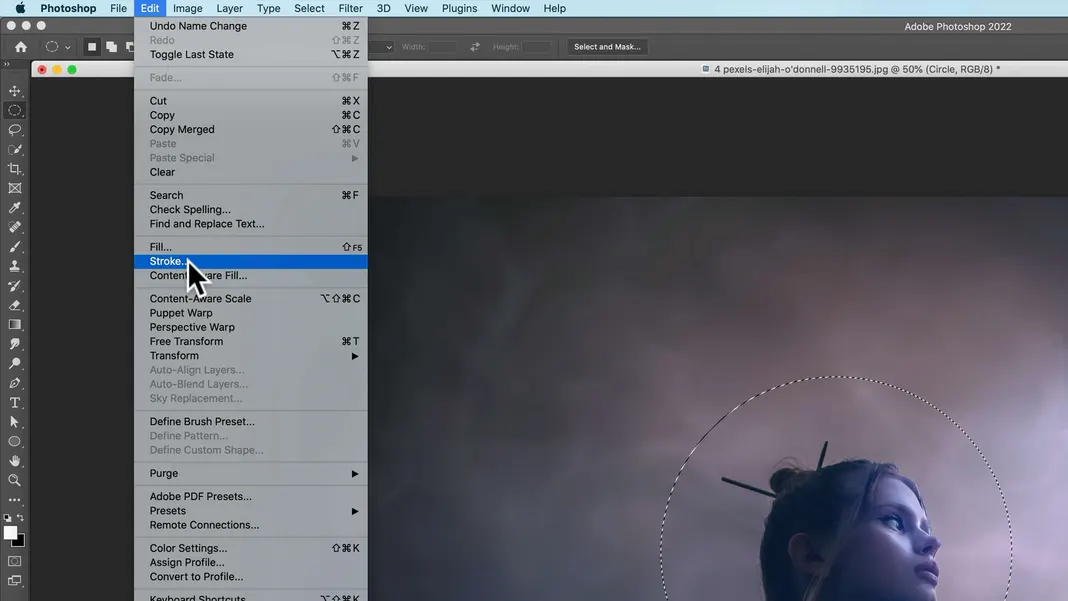Open the tool preset picker dropdown arrow
The image size is (1068, 601).
[67, 48]
